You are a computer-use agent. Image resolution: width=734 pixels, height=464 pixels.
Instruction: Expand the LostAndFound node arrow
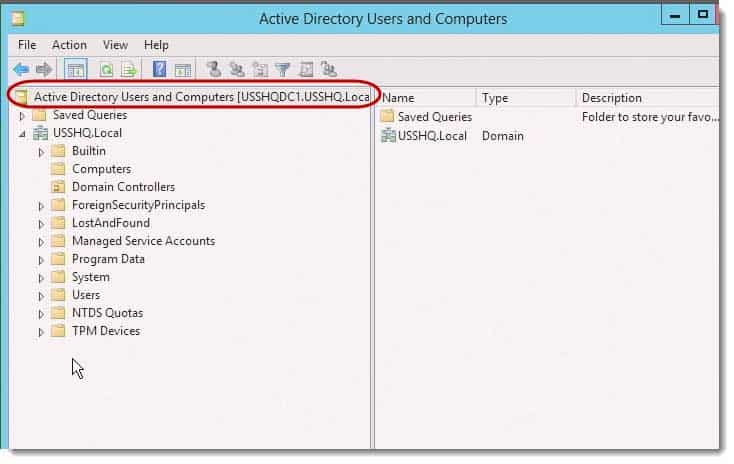point(41,224)
